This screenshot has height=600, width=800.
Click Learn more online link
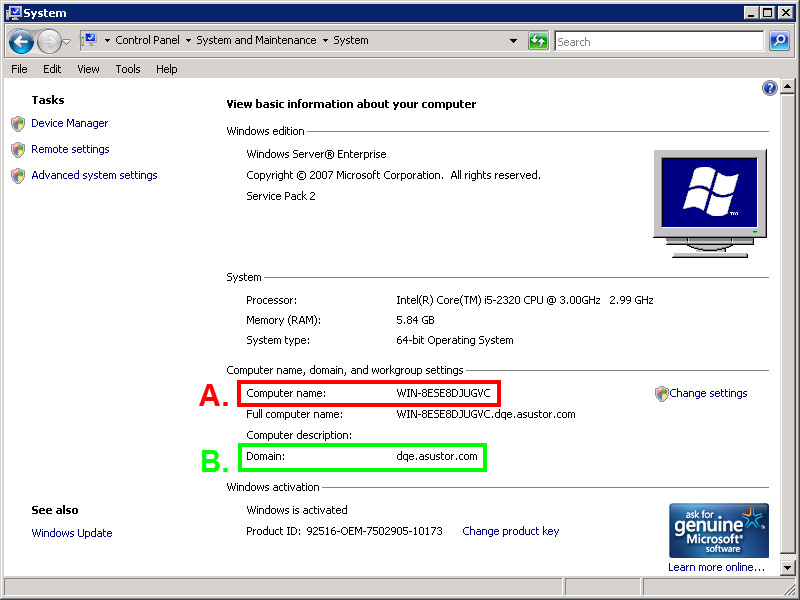pos(716,567)
